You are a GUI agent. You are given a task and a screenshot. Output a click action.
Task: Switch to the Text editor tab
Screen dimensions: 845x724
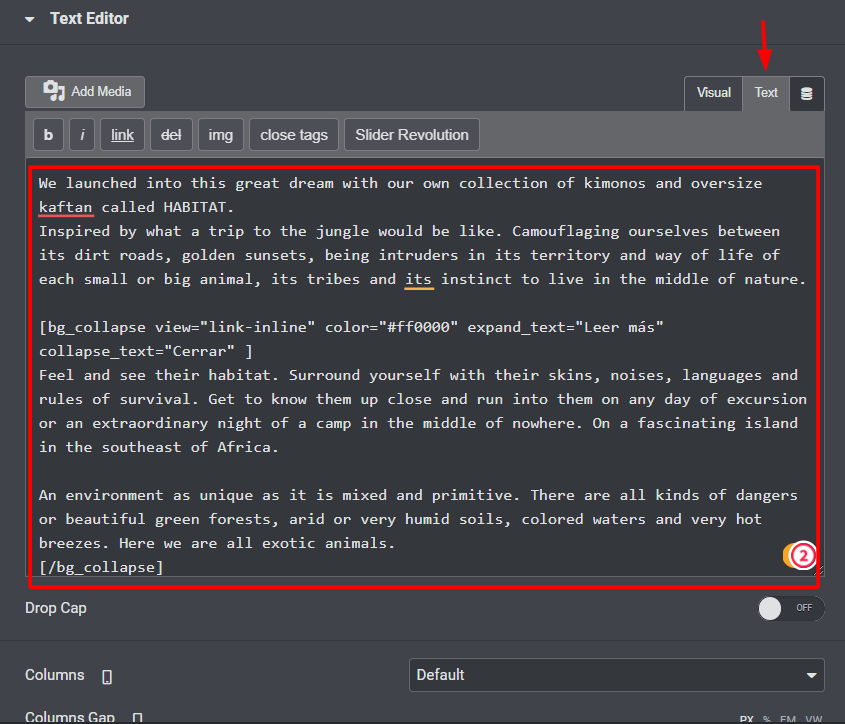(x=766, y=93)
